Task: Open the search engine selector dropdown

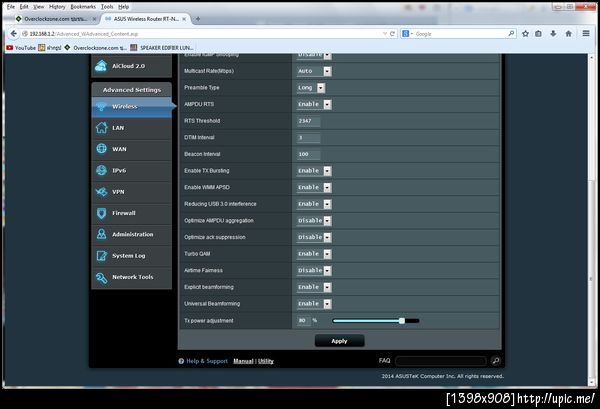Action: click(408, 34)
